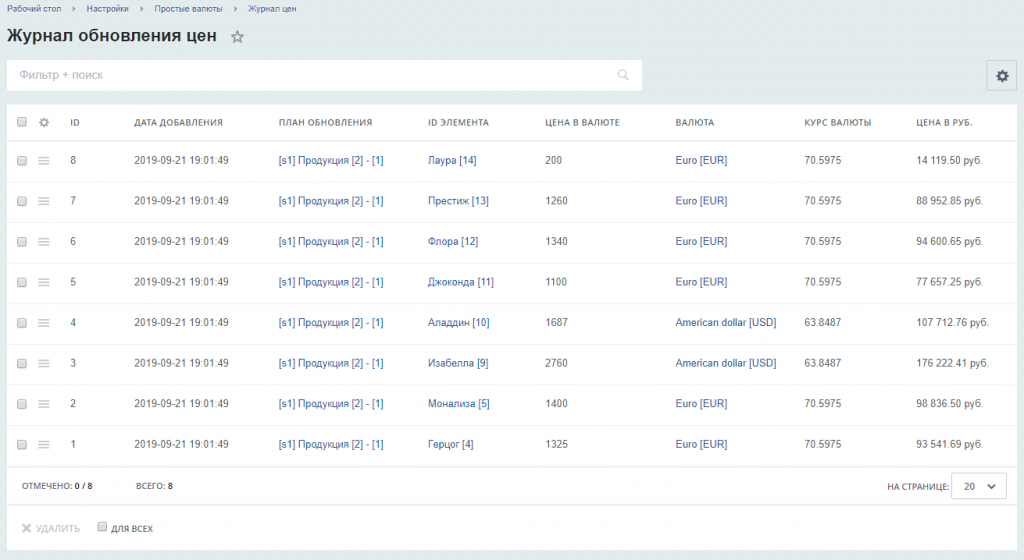Select the 'Всего: 8' total counter
Viewport: 1024px width, 560px height.
154,486
